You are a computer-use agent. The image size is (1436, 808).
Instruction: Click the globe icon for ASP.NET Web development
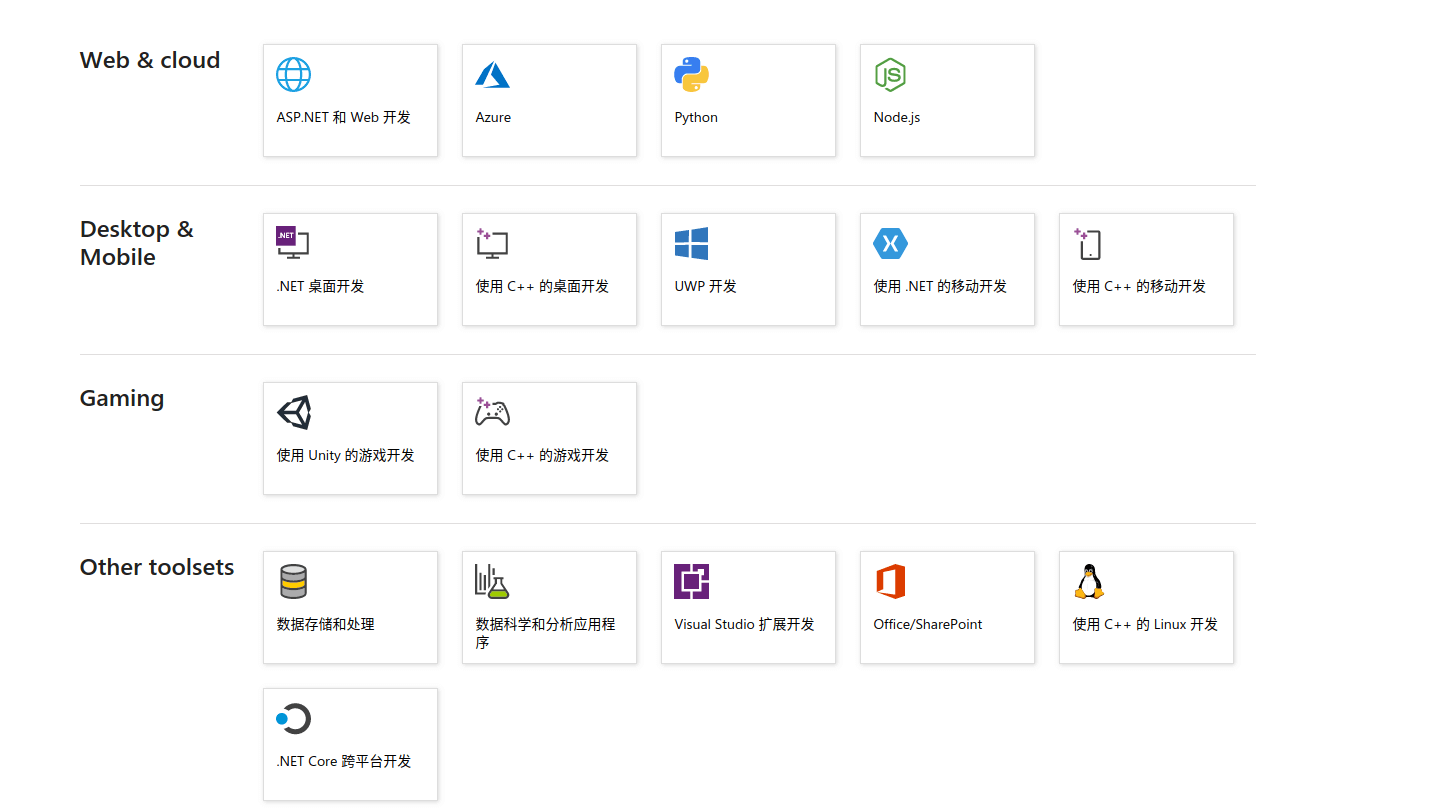[293, 74]
